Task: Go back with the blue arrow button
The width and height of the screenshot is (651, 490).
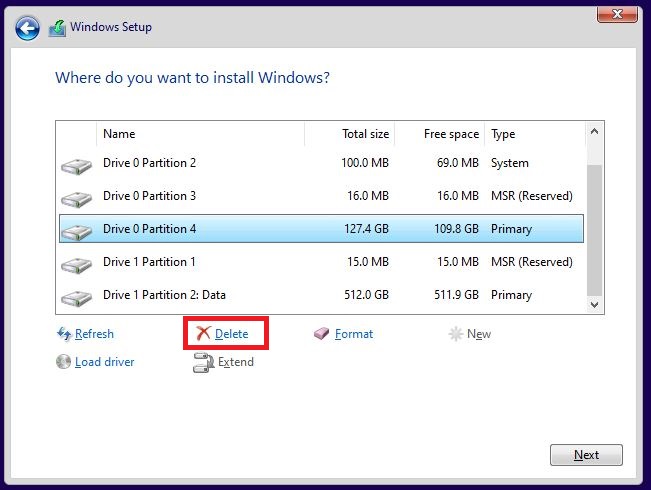Action: [x=27, y=29]
